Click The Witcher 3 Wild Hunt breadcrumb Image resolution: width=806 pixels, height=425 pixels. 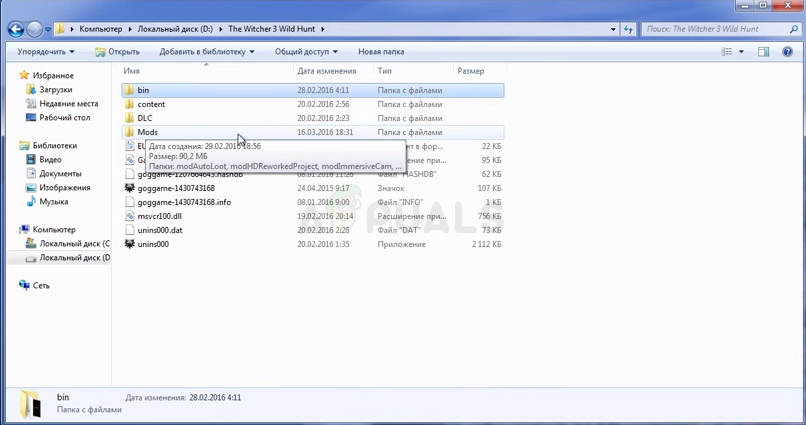[271, 29]
